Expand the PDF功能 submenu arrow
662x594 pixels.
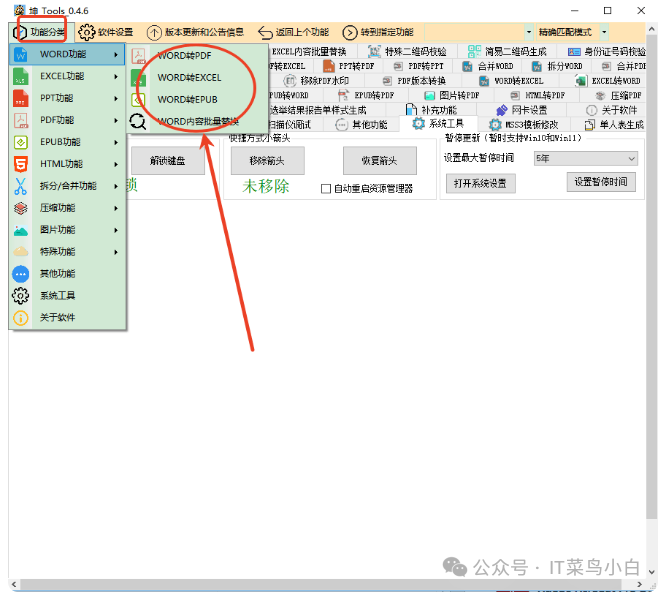116,120
